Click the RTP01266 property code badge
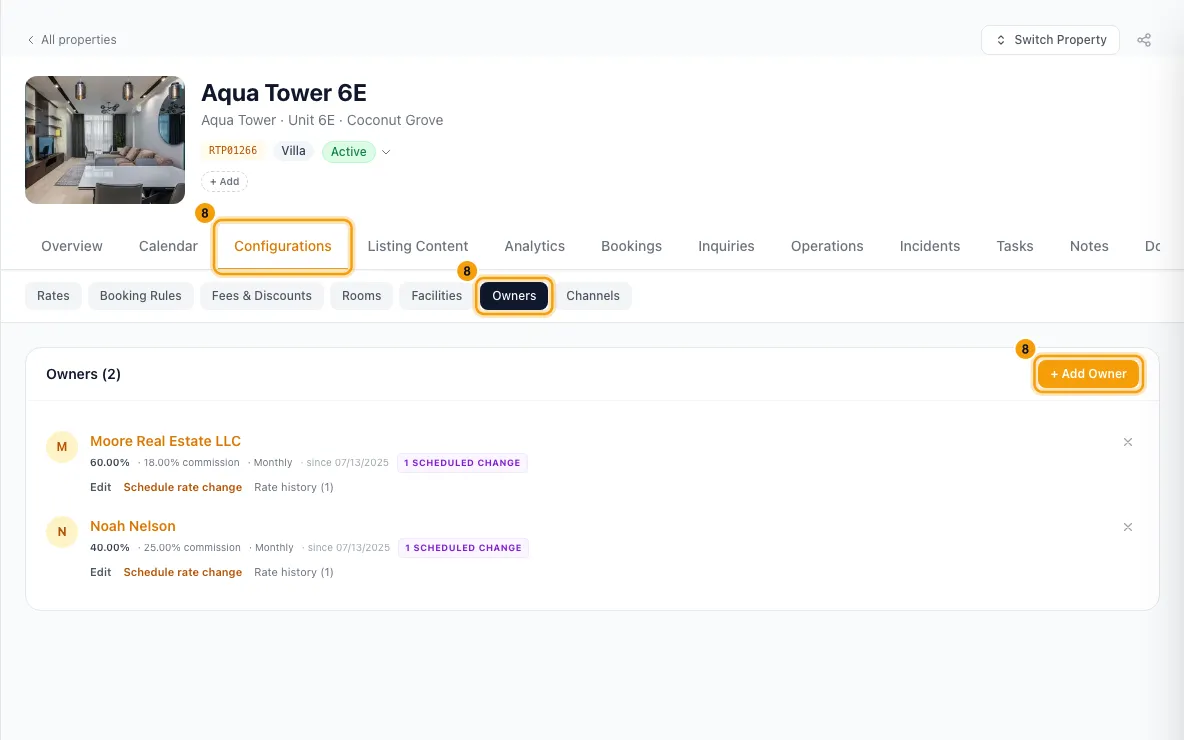The width and height of the screenshot is (1184, 740). click(233, 150)
